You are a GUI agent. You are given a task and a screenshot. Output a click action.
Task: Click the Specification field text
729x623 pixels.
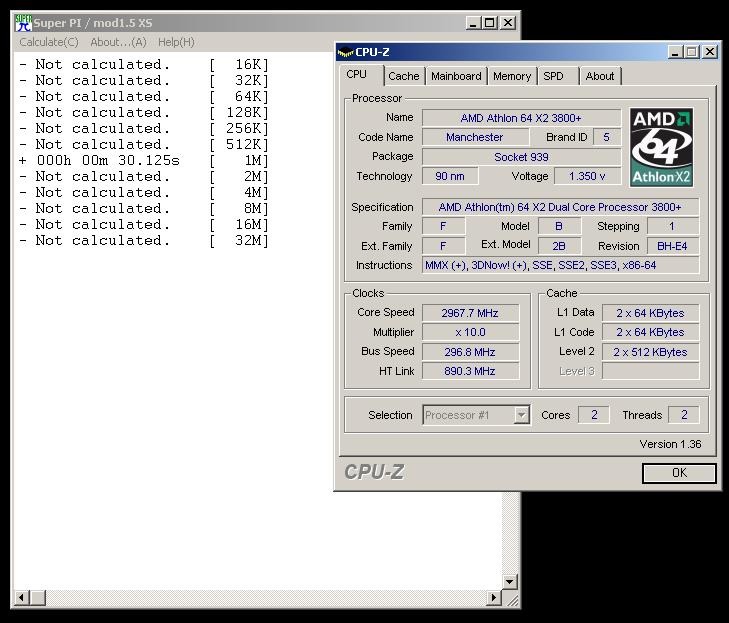click(x=560, y=207)
